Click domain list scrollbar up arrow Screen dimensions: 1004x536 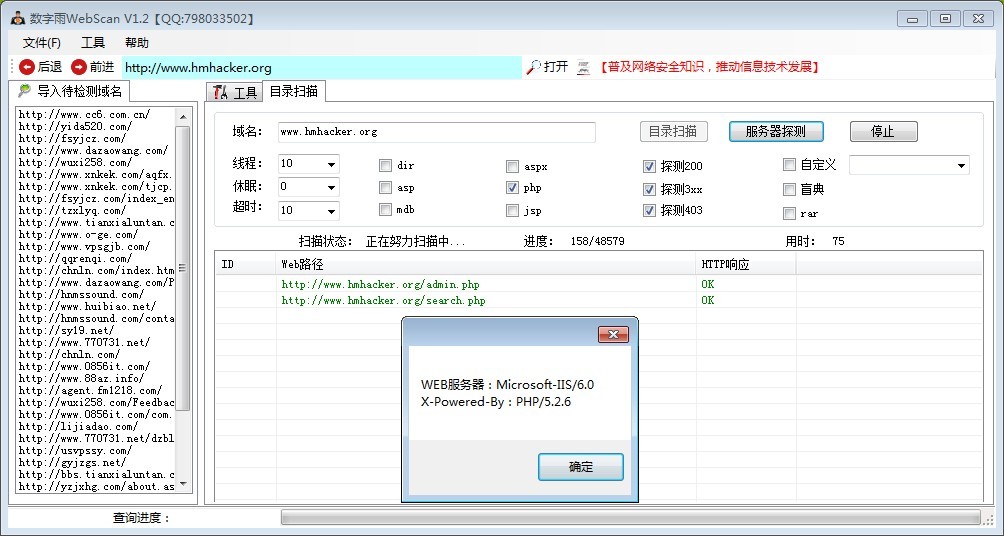[183, 117]
